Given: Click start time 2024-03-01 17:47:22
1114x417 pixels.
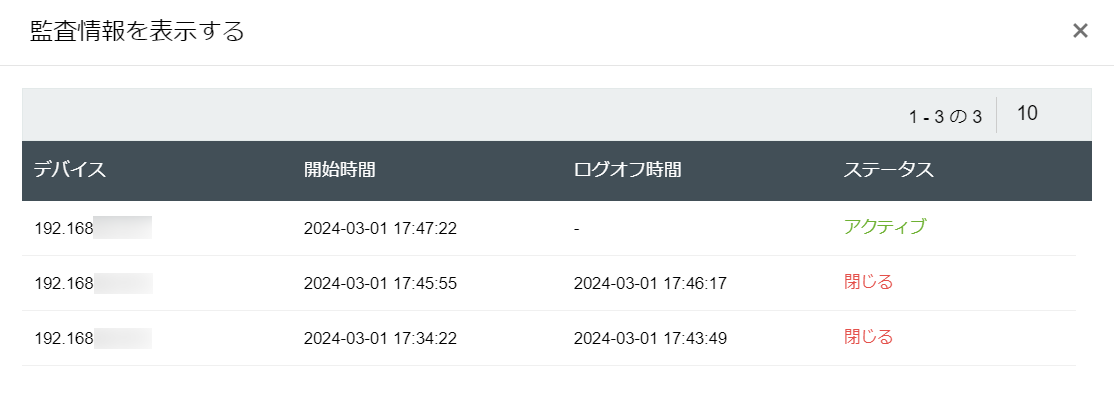Looking at the screenshot, I should point(380,228).
